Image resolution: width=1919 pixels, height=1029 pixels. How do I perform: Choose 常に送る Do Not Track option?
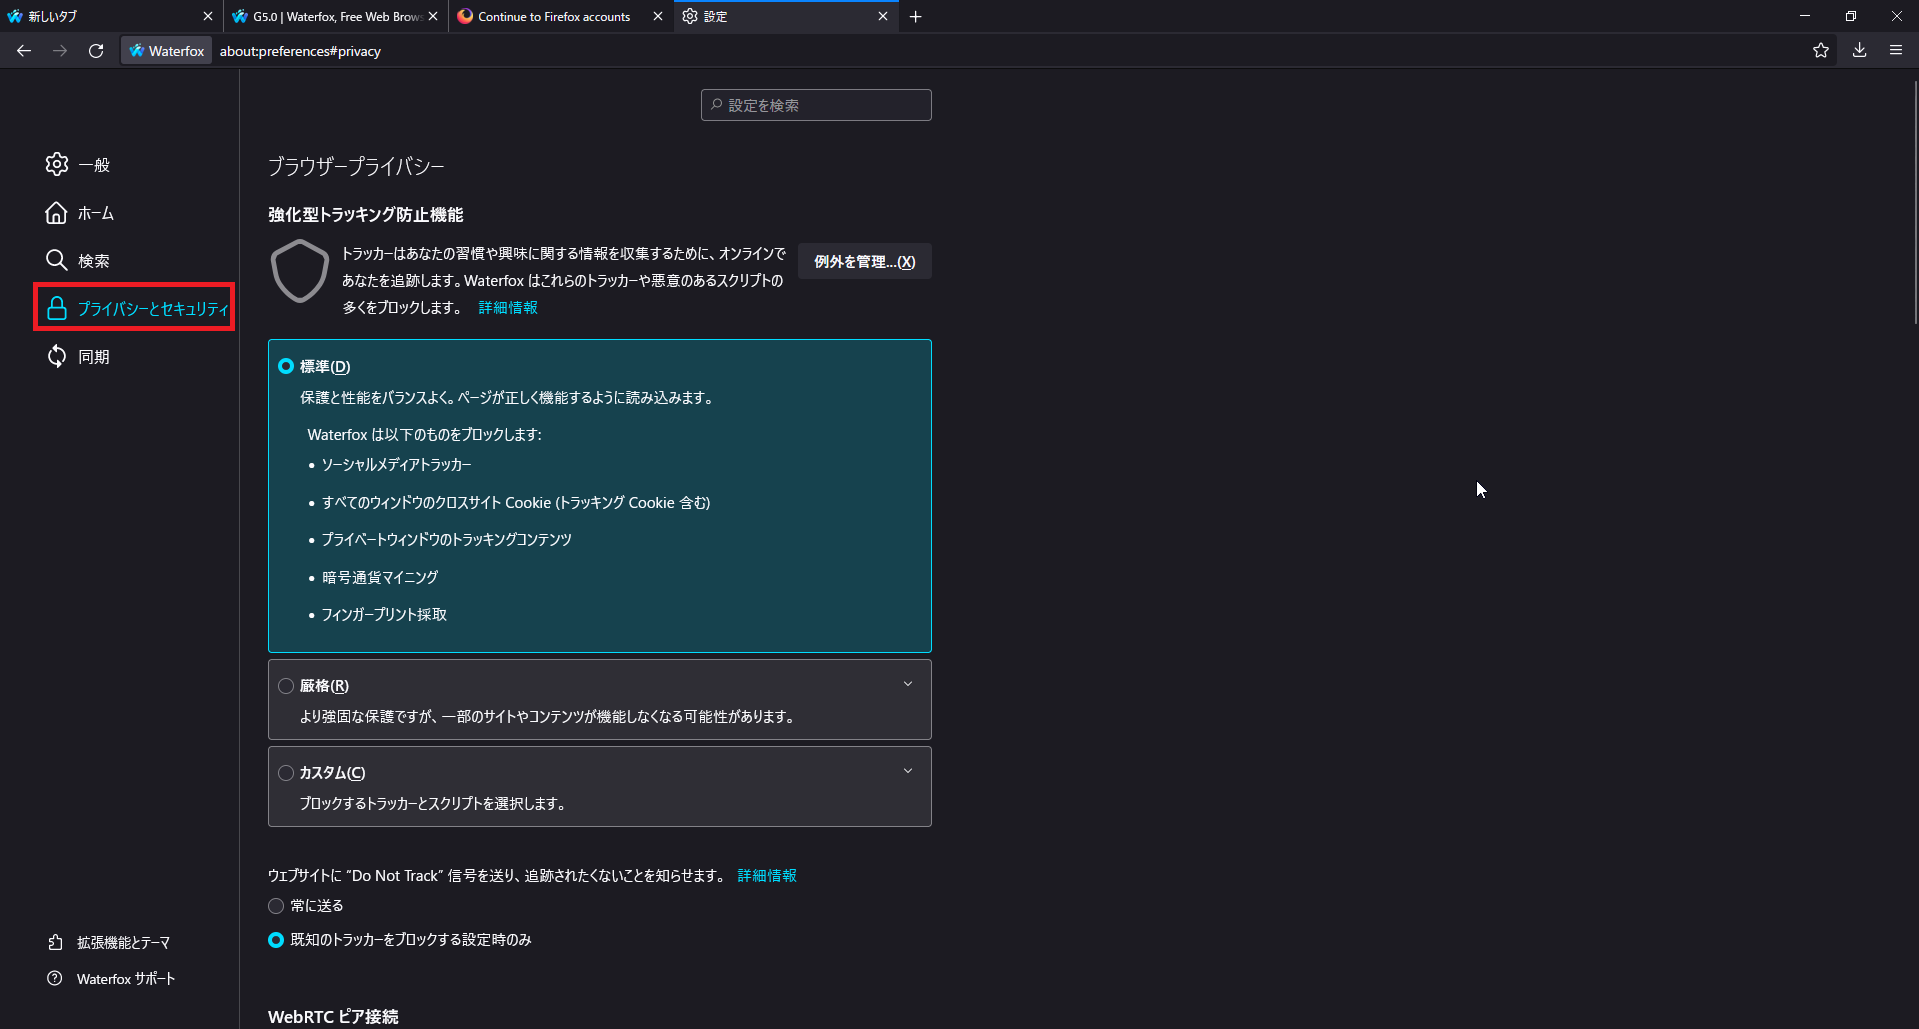point(276,906)
